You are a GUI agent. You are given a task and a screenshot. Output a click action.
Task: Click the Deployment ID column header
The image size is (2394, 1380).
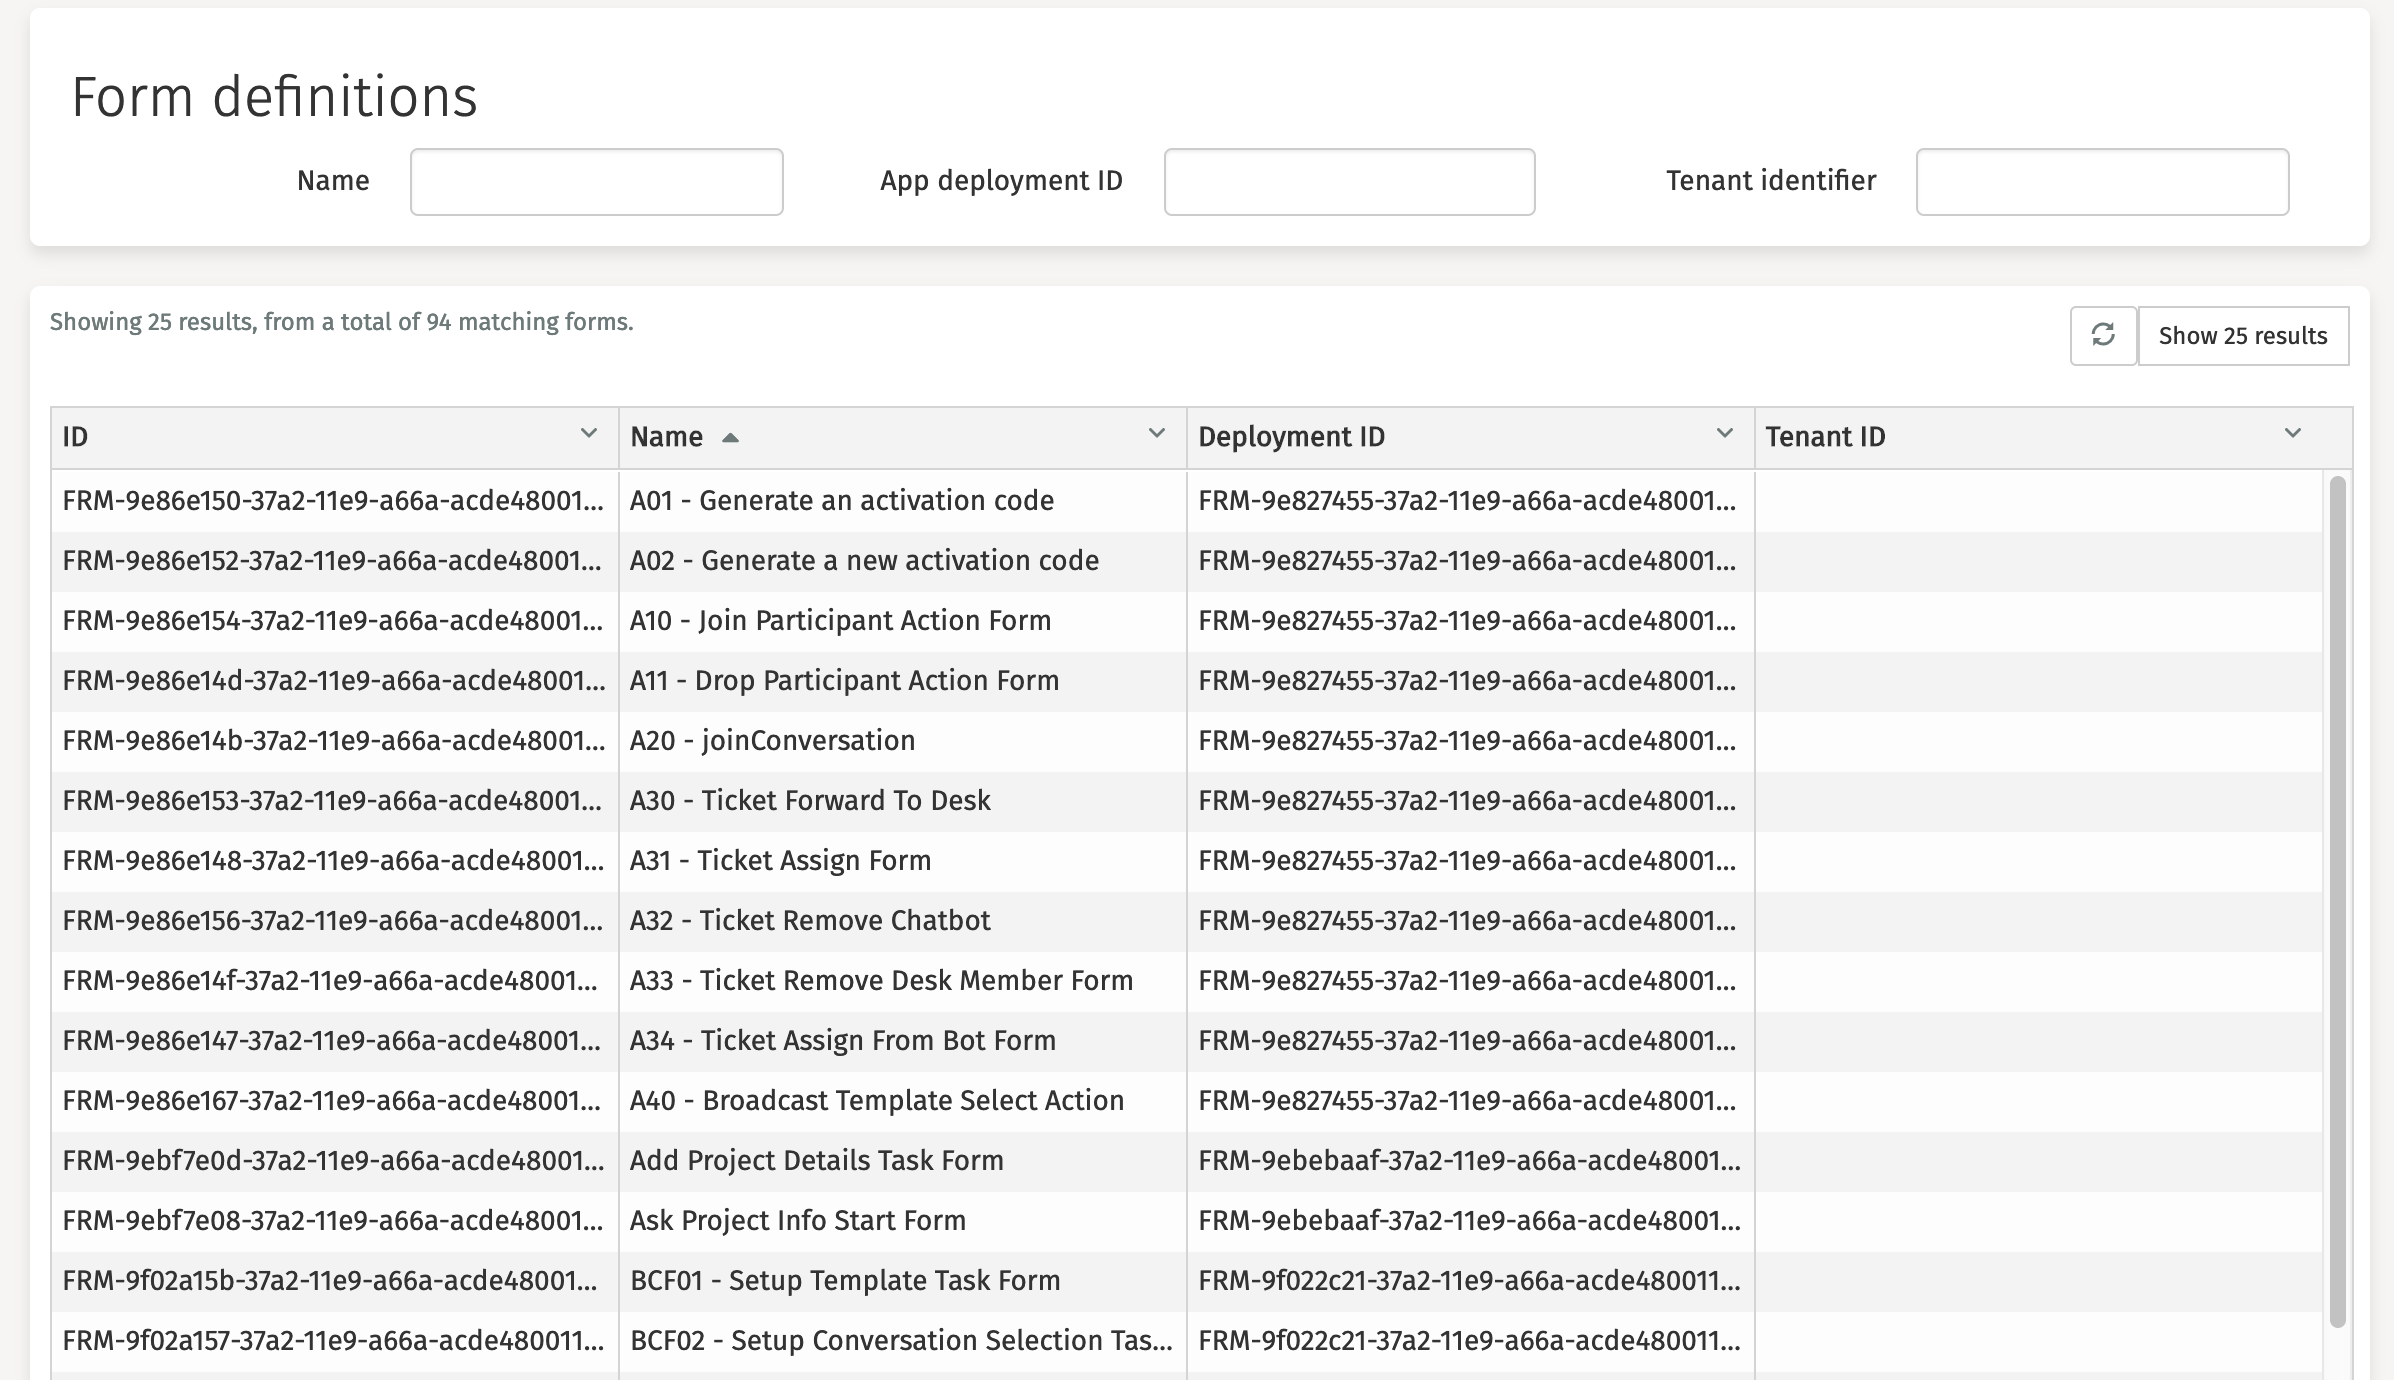pyautogui.click(x=1291, y=437)
